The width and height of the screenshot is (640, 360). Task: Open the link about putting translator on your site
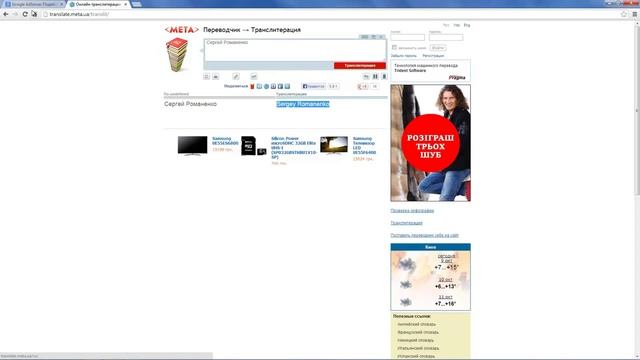click(x=424, y=235)
